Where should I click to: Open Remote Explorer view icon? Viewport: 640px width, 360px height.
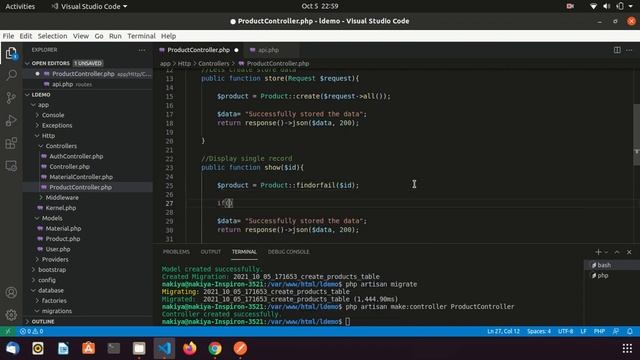click(x=11, y=166)
